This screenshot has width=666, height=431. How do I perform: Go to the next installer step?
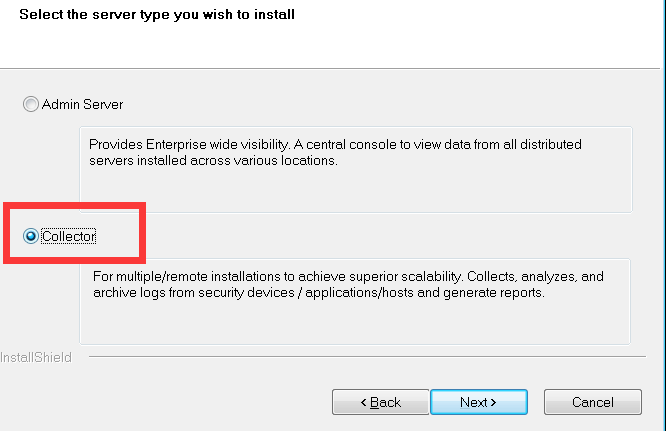(x=479, y=402)
